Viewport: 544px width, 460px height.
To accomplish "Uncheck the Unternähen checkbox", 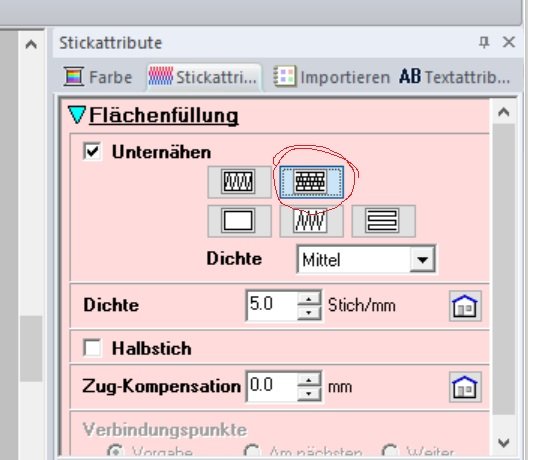I will [92, 151].
